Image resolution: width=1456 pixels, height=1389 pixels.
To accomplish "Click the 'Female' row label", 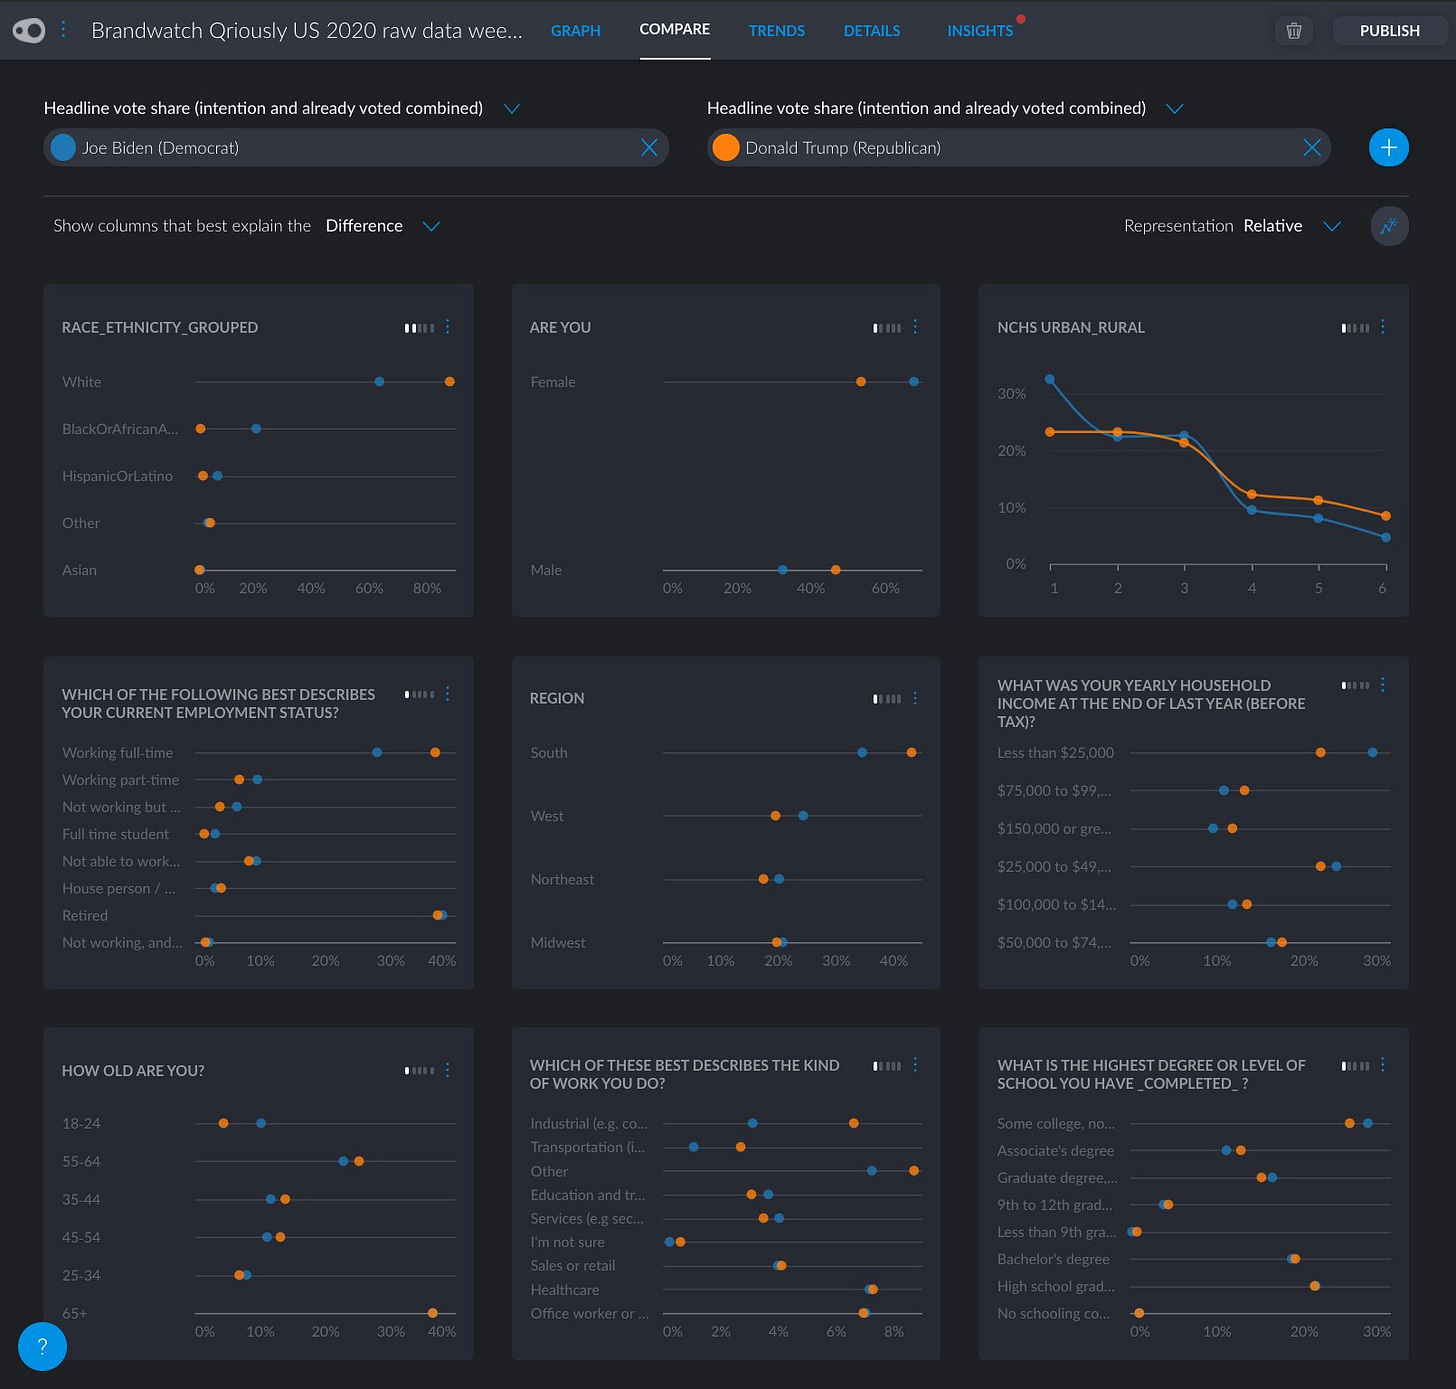I will (x=553, y=382).
